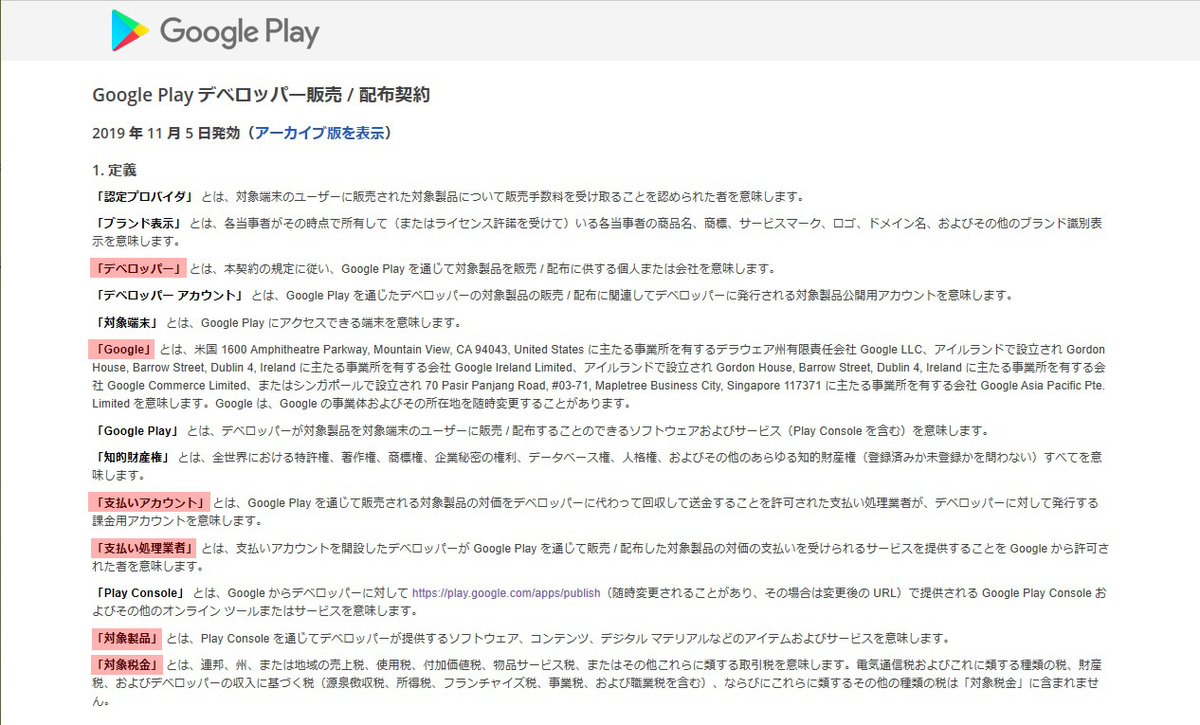Click the term 「デベロッパー アカウント」

coord(168,296)
